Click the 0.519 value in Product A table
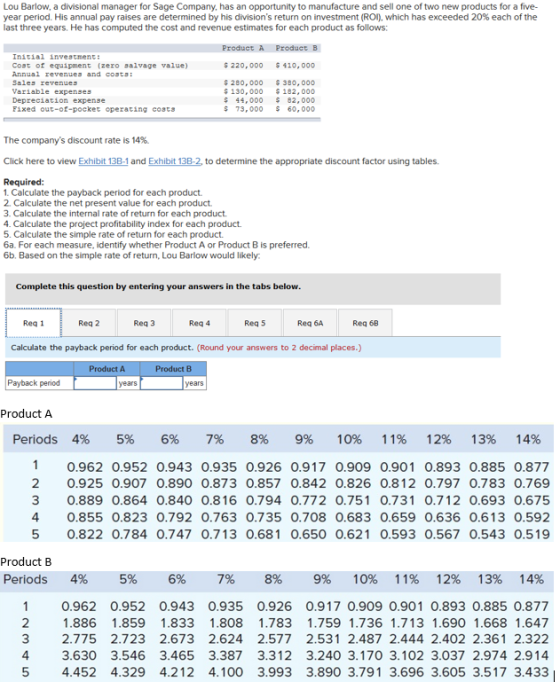Screen dimensions: 560x682 coord(532,534)
